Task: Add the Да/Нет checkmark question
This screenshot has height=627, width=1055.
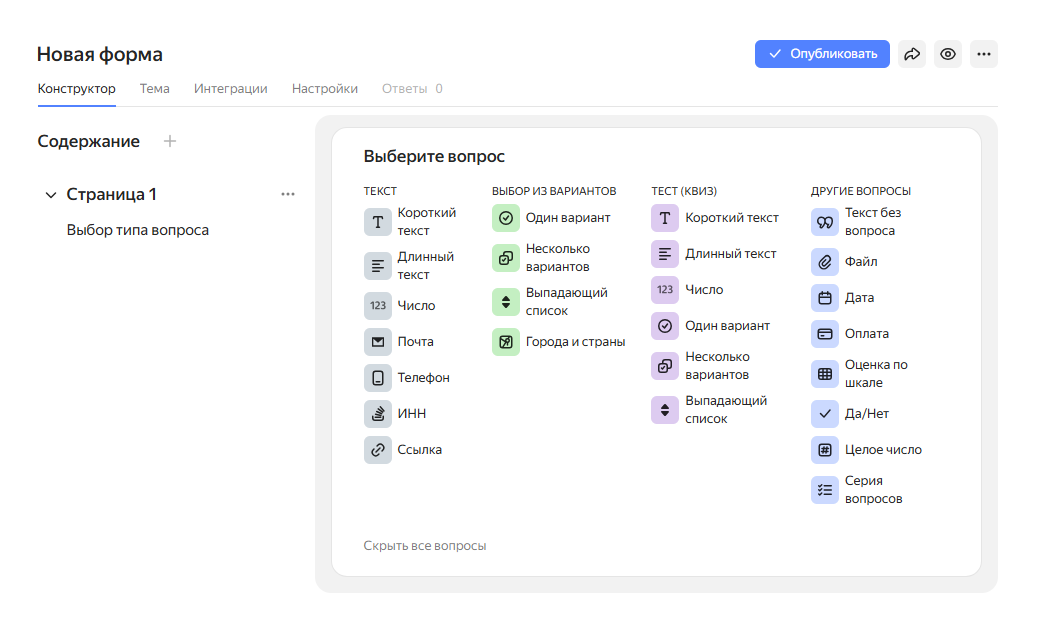Action: 825,414
